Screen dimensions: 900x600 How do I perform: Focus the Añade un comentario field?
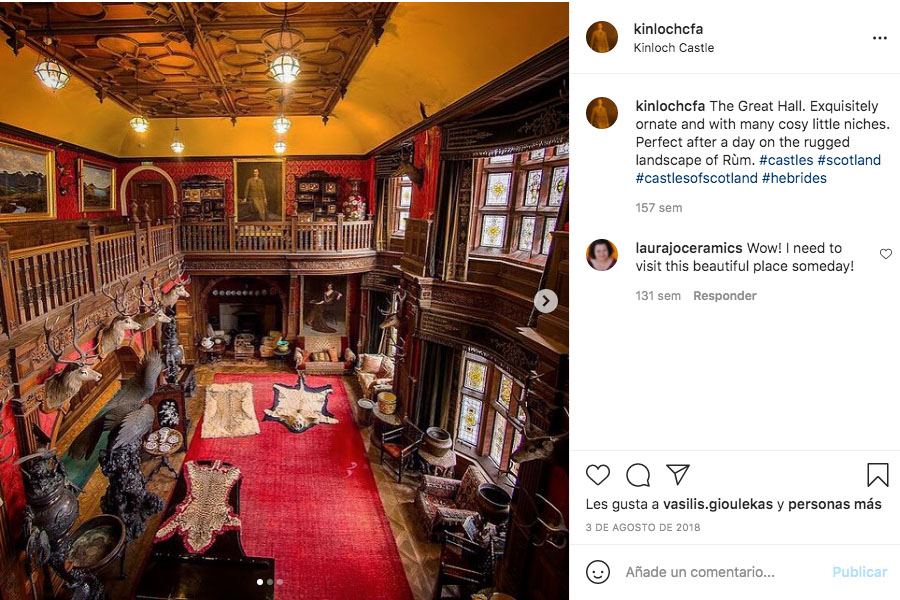click(x=723, y=572)
